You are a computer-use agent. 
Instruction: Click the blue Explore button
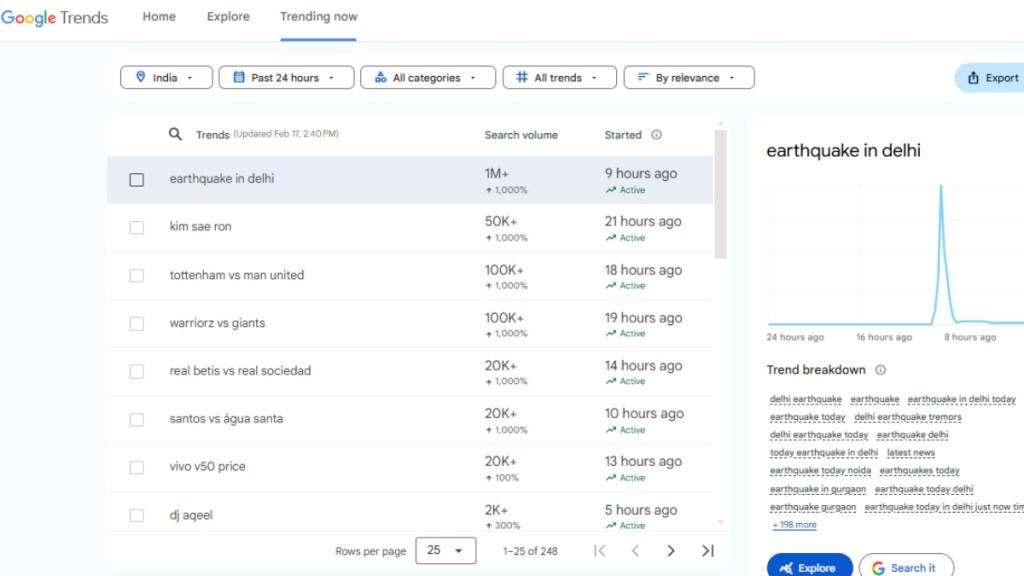809,567
